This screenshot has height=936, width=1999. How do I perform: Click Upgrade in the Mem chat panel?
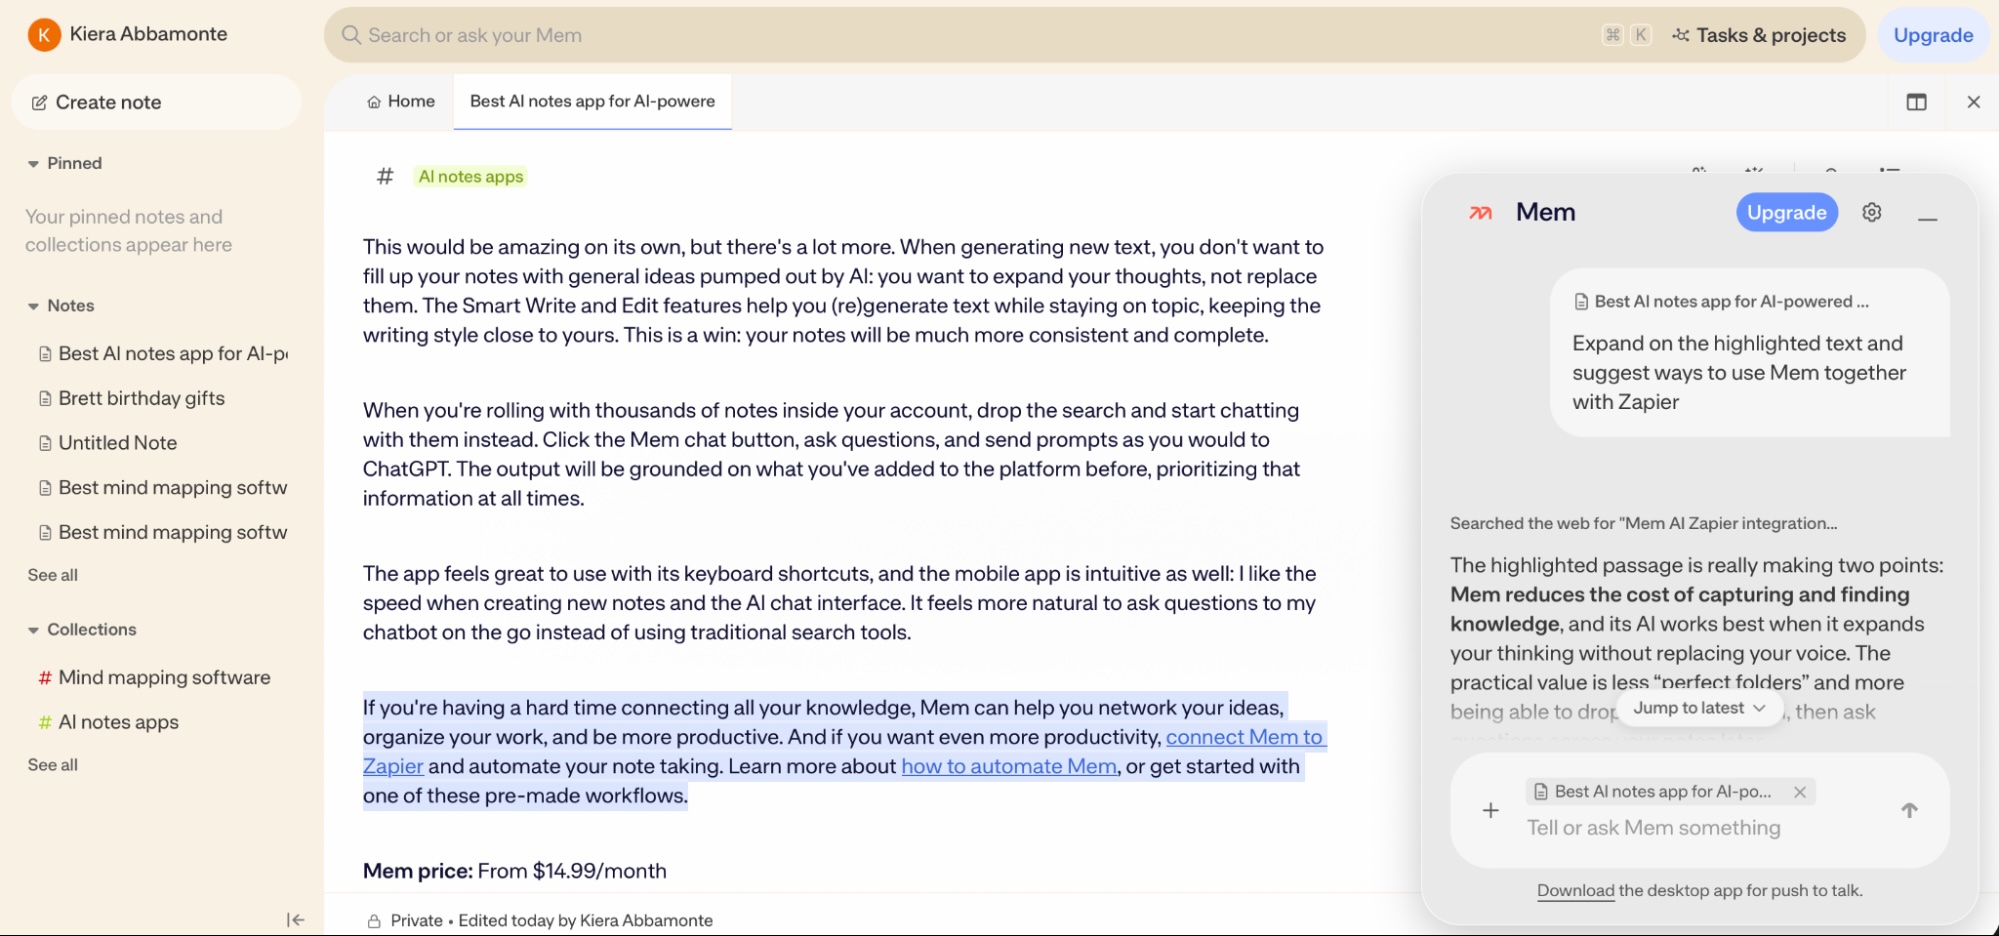point(1786,212)
